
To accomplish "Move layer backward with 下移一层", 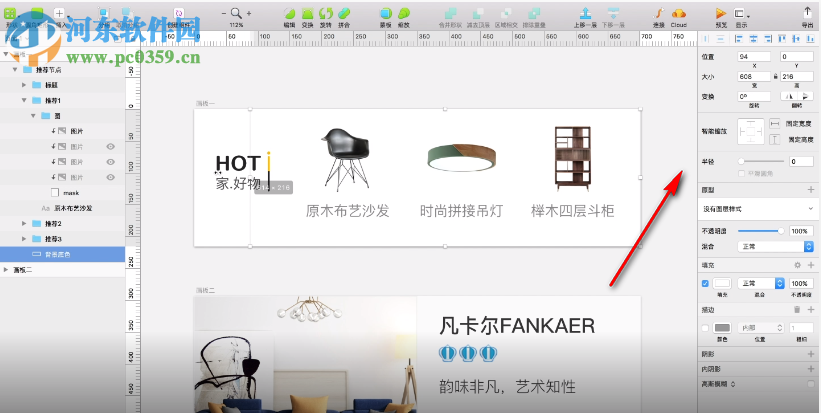I will [613, 13].
